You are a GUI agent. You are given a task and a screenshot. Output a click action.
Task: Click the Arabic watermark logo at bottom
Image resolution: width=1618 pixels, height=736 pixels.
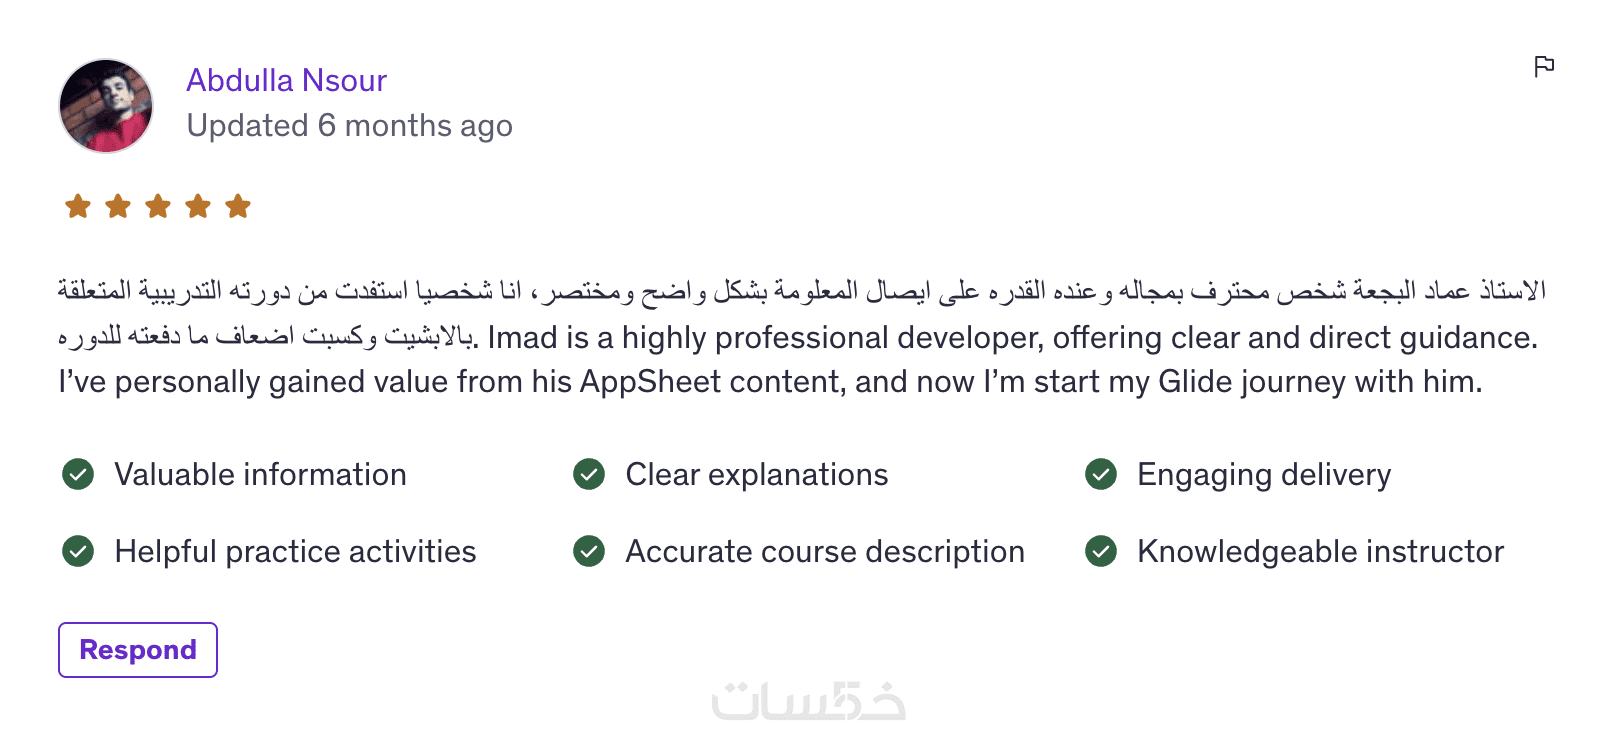pyautogui.click(x=808, y=700)
